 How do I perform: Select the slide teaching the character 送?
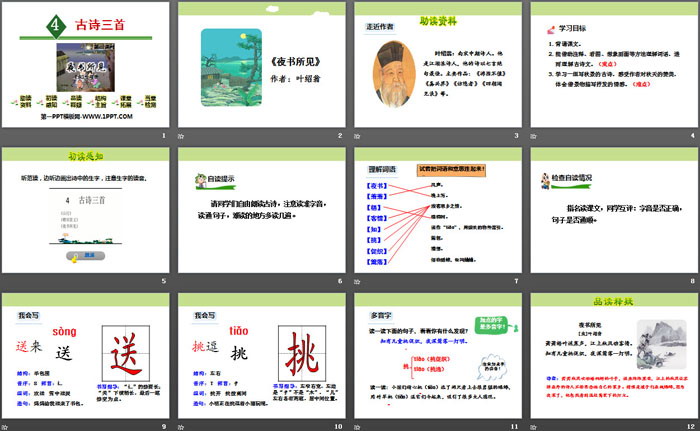click(x=85, y=355)
